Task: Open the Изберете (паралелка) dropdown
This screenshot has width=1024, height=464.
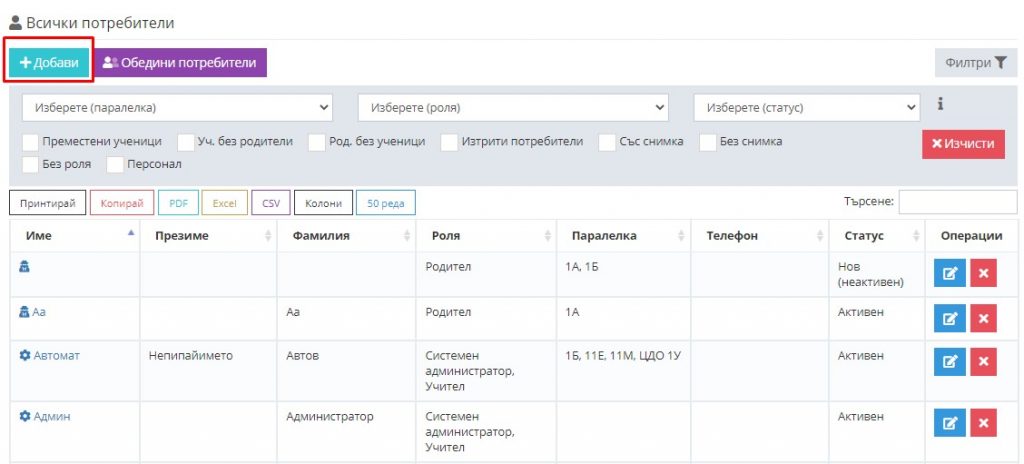Action: (178, 107)
